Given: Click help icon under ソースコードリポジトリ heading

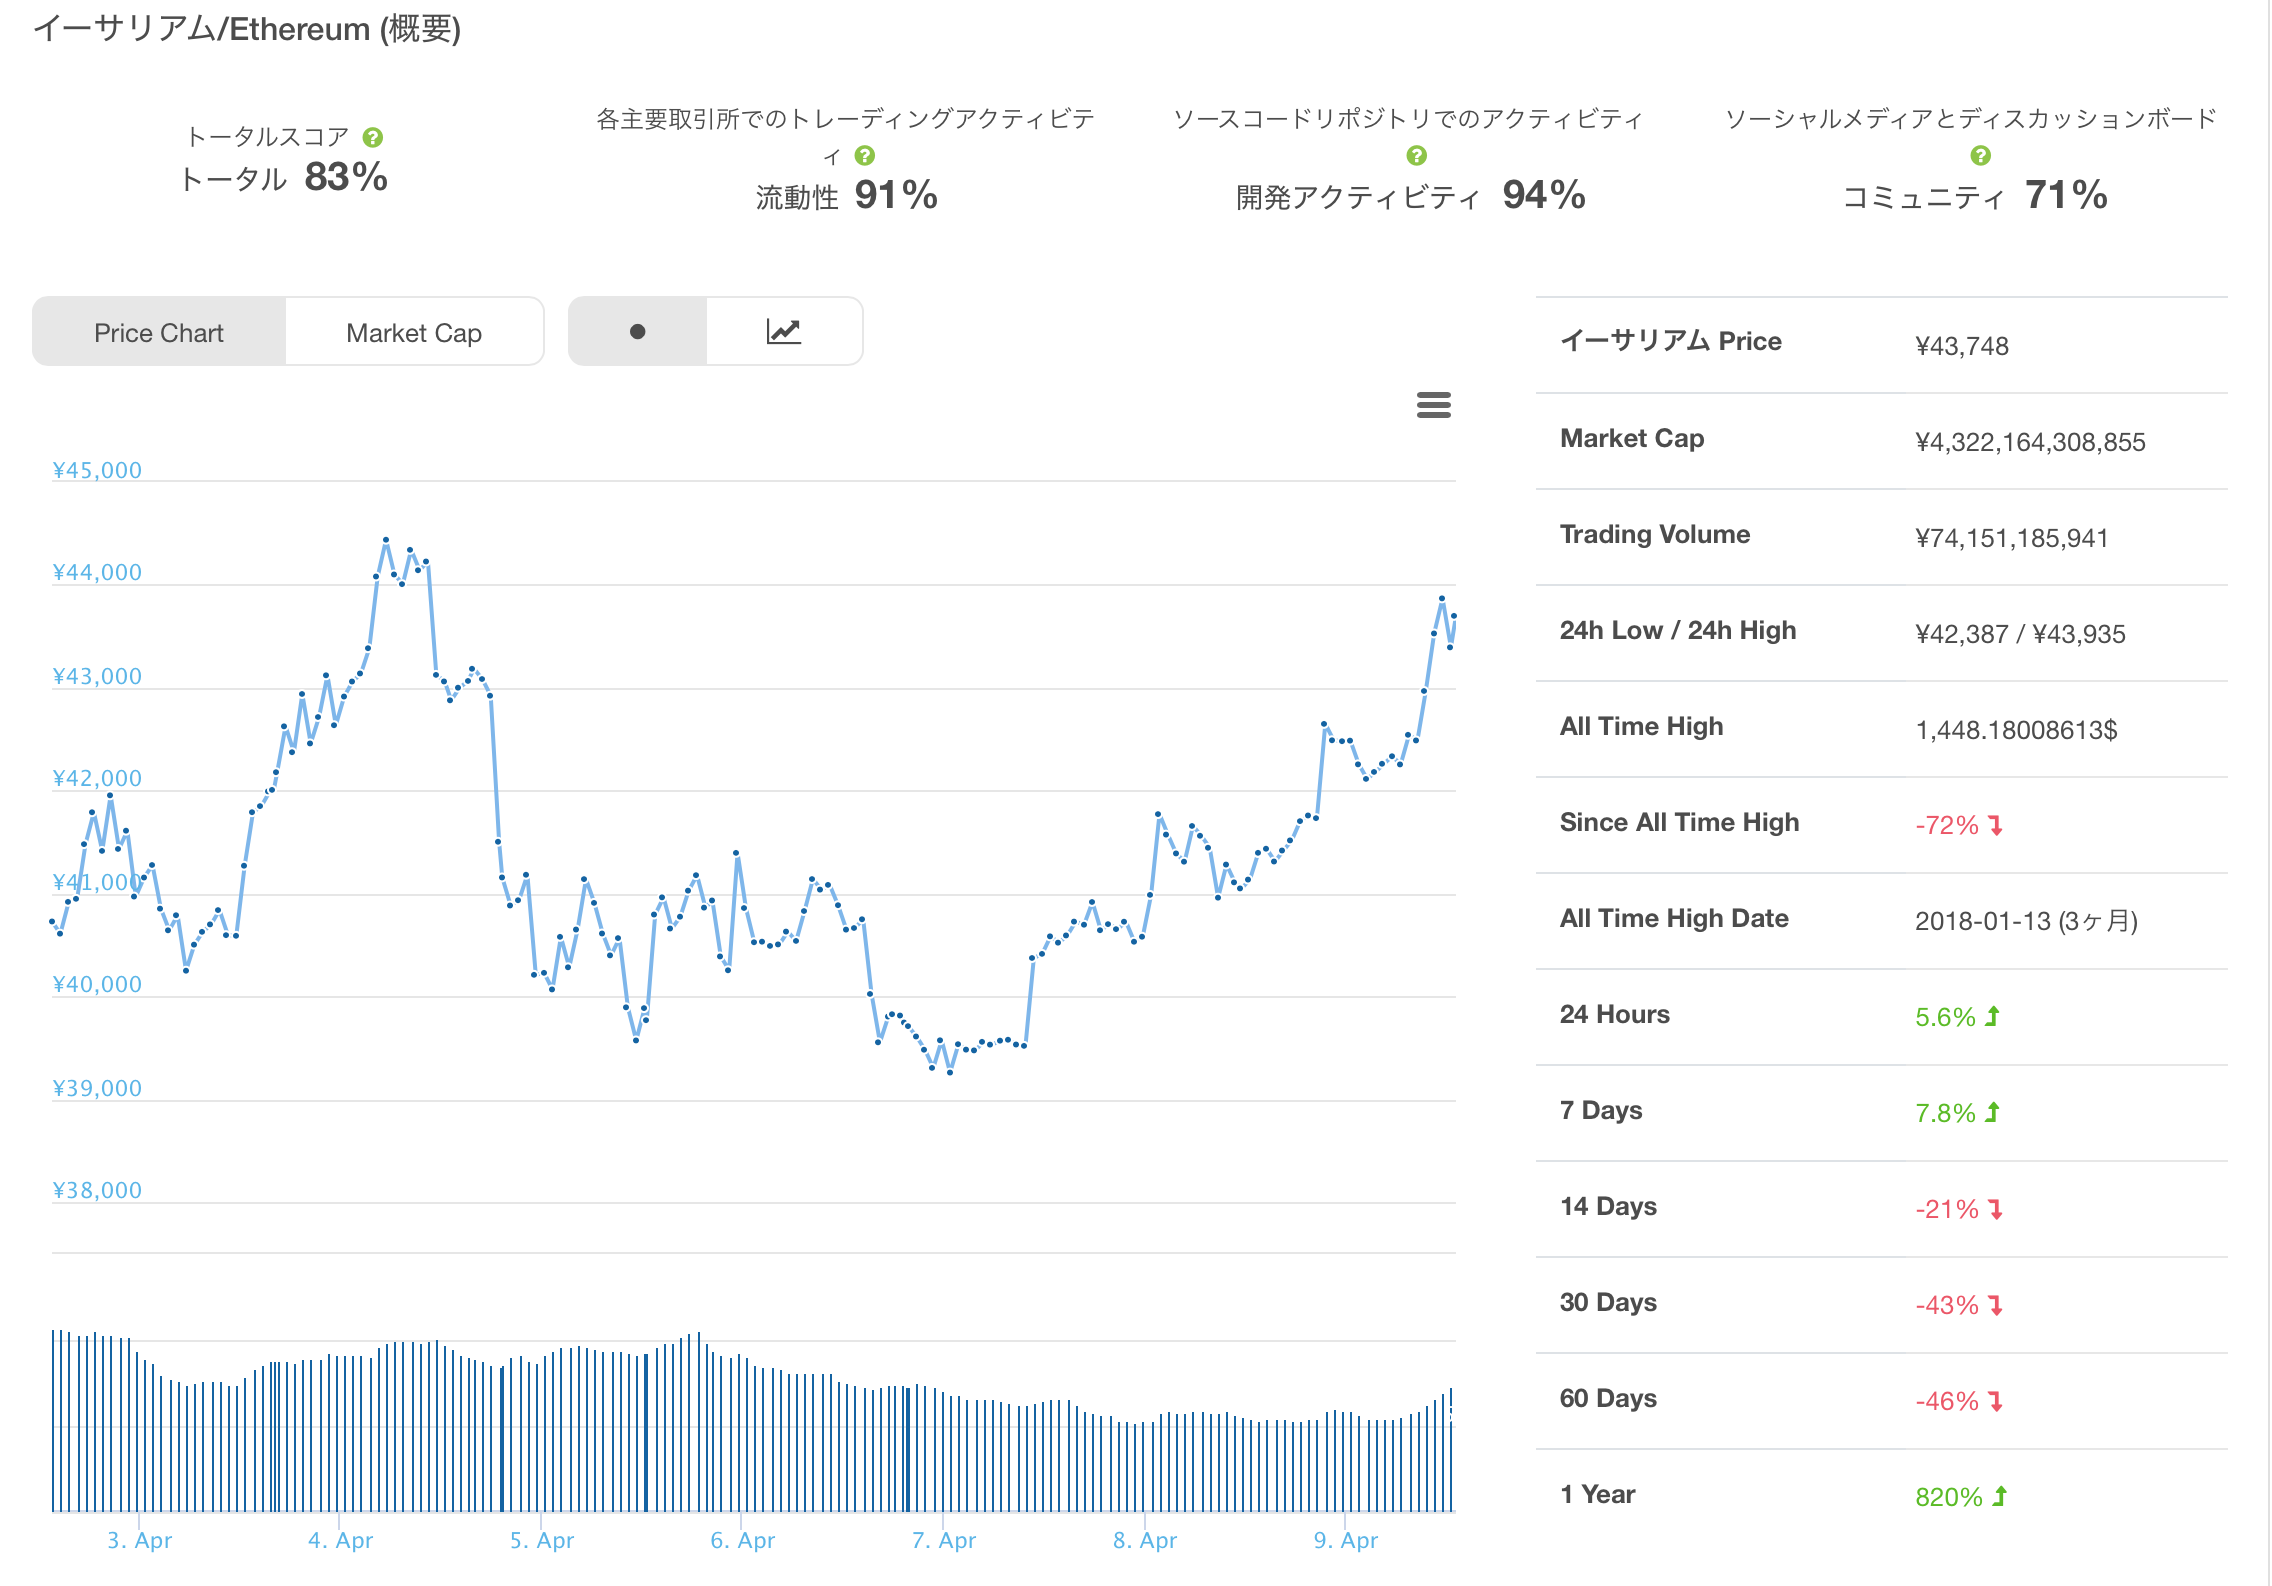Looking at the screenshot, I should point(1416,155).
